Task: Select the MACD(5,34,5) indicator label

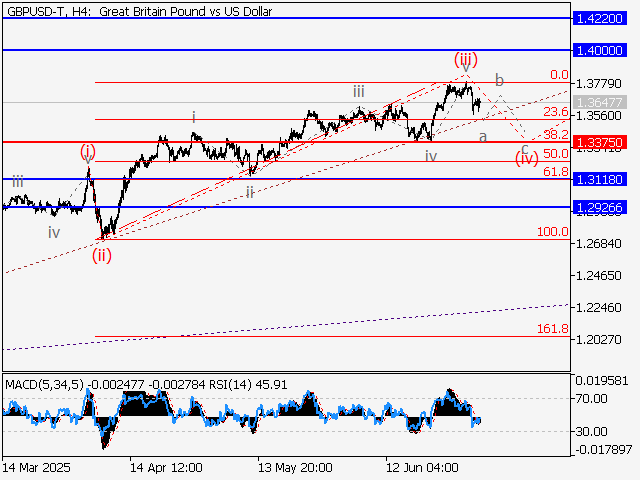Action: pos(47,383)
